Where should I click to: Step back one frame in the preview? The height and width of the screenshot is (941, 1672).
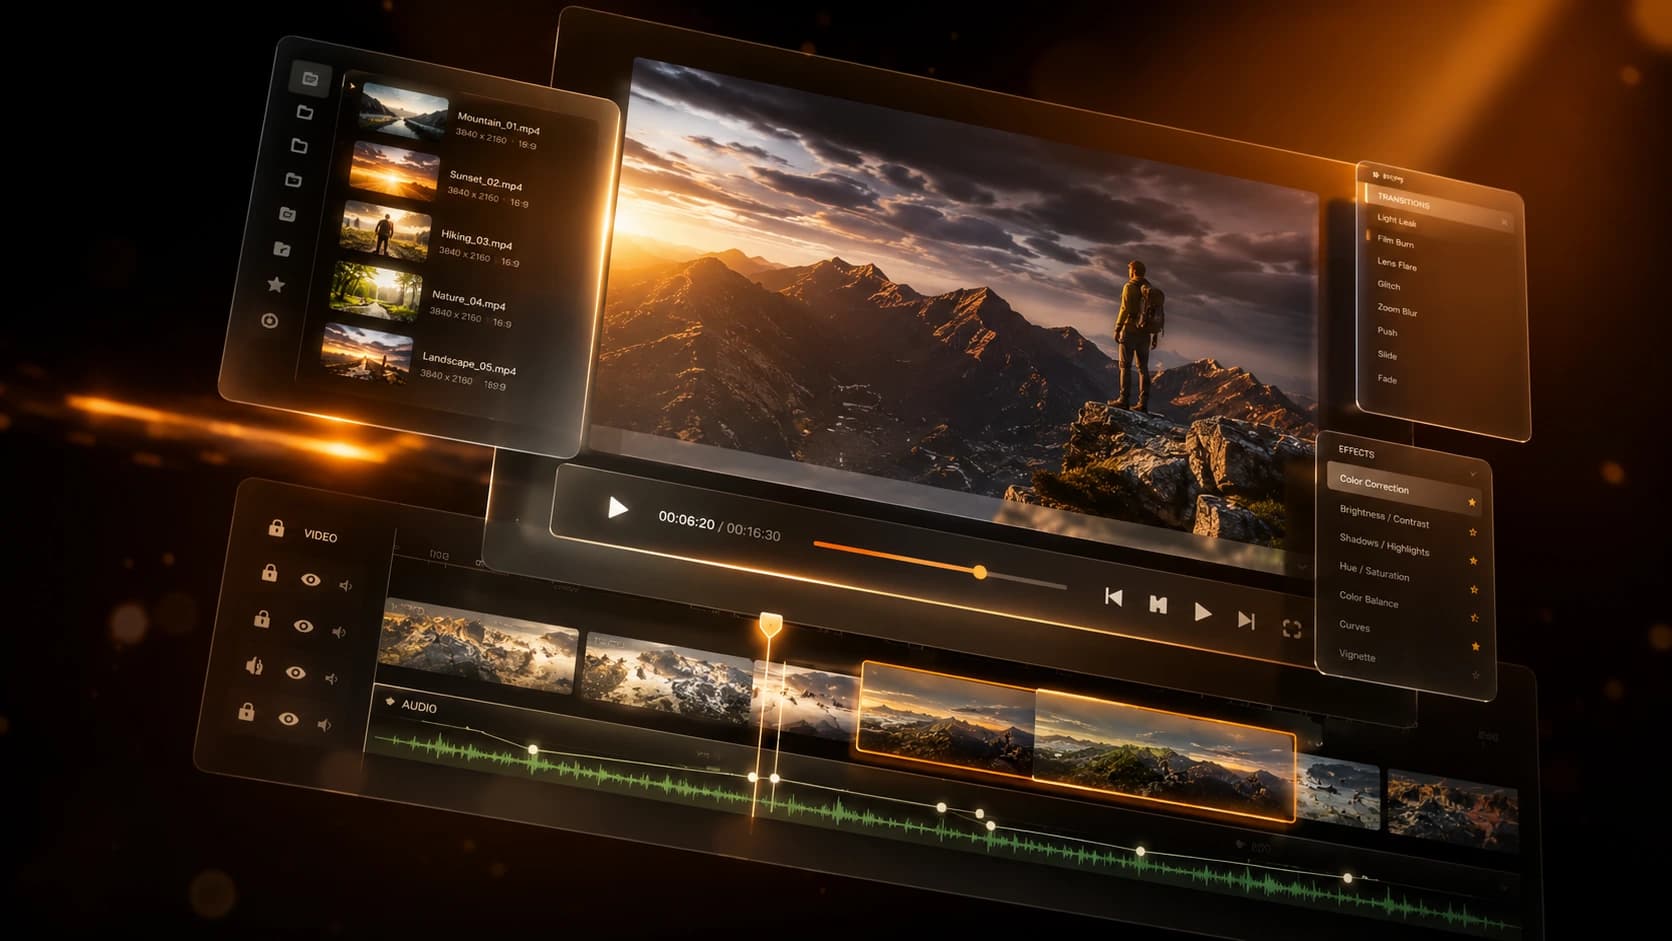1158,604
